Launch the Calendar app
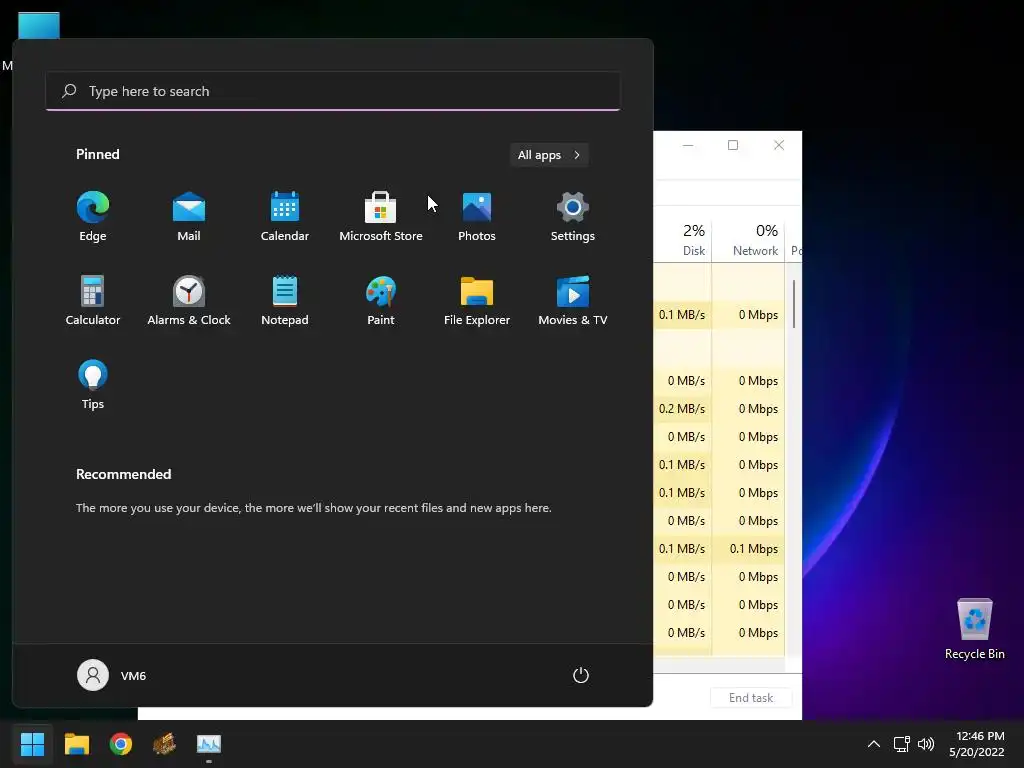Viewport: 1024px width, 768px height. (x=285, y=217)
